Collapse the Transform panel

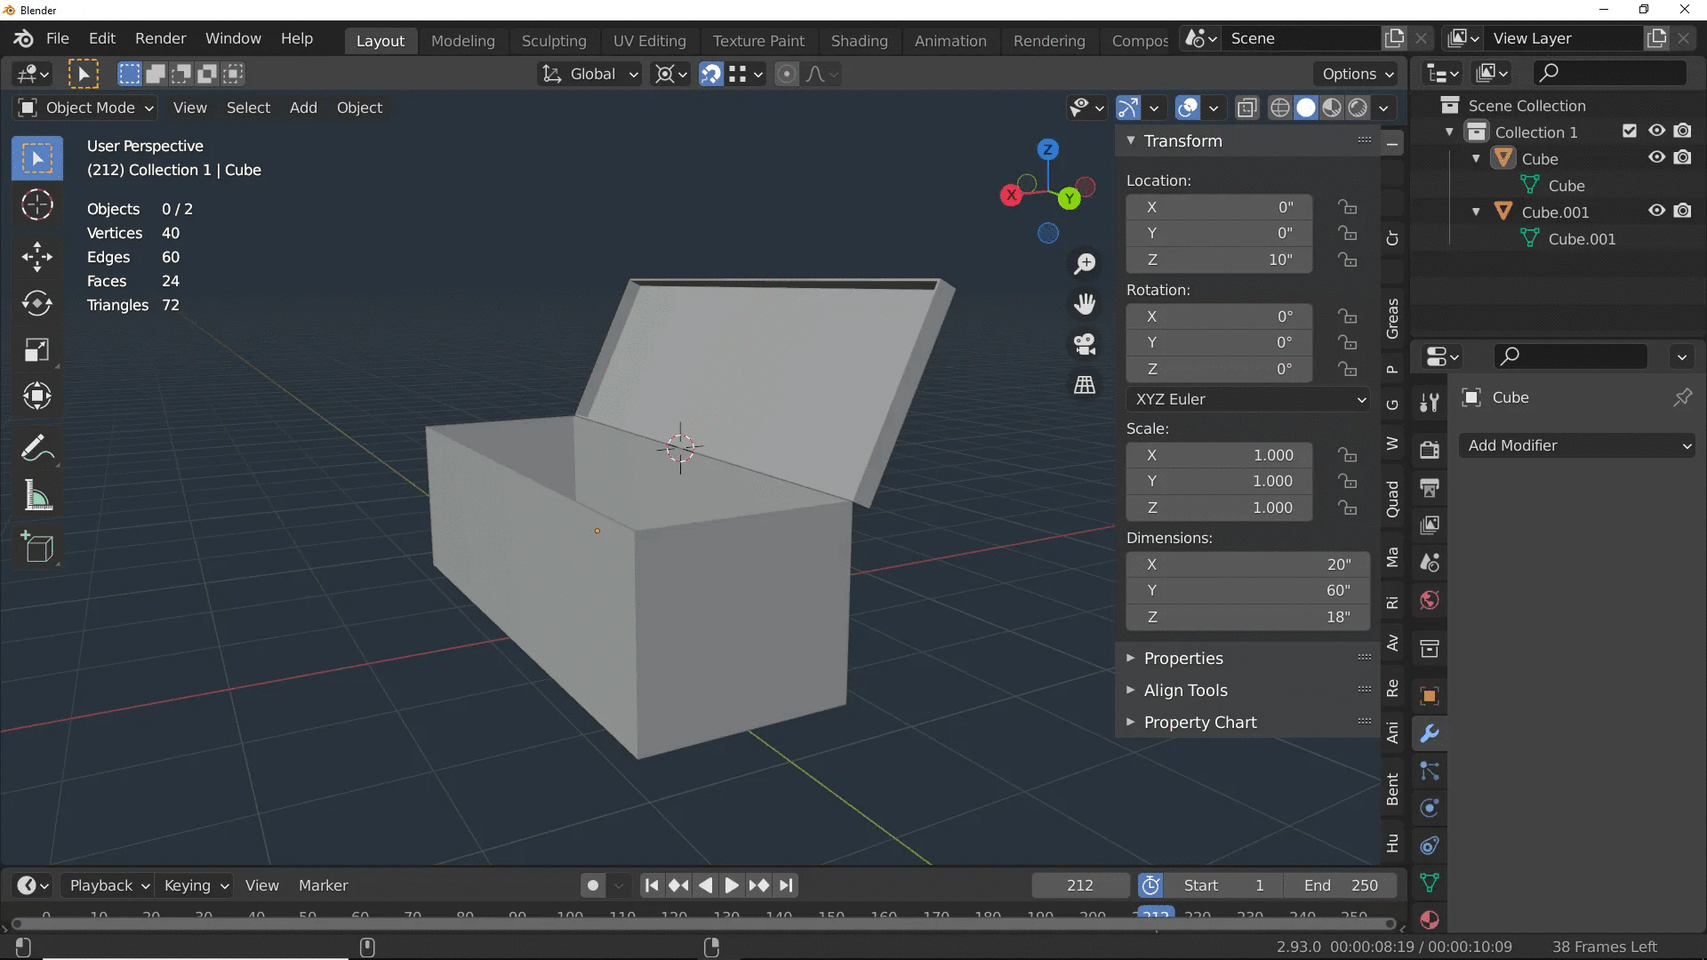[1131, 141]
